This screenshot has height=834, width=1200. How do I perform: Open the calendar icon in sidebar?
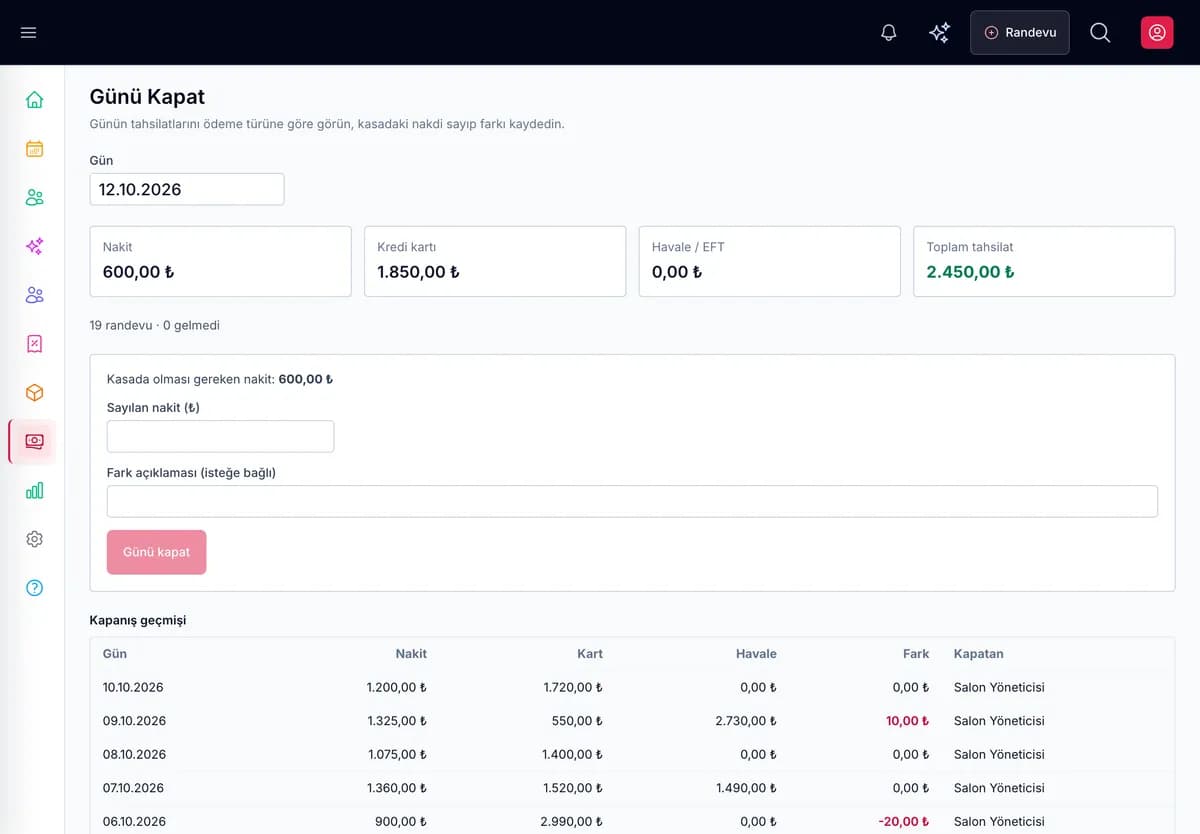click(x=34, y=148)
